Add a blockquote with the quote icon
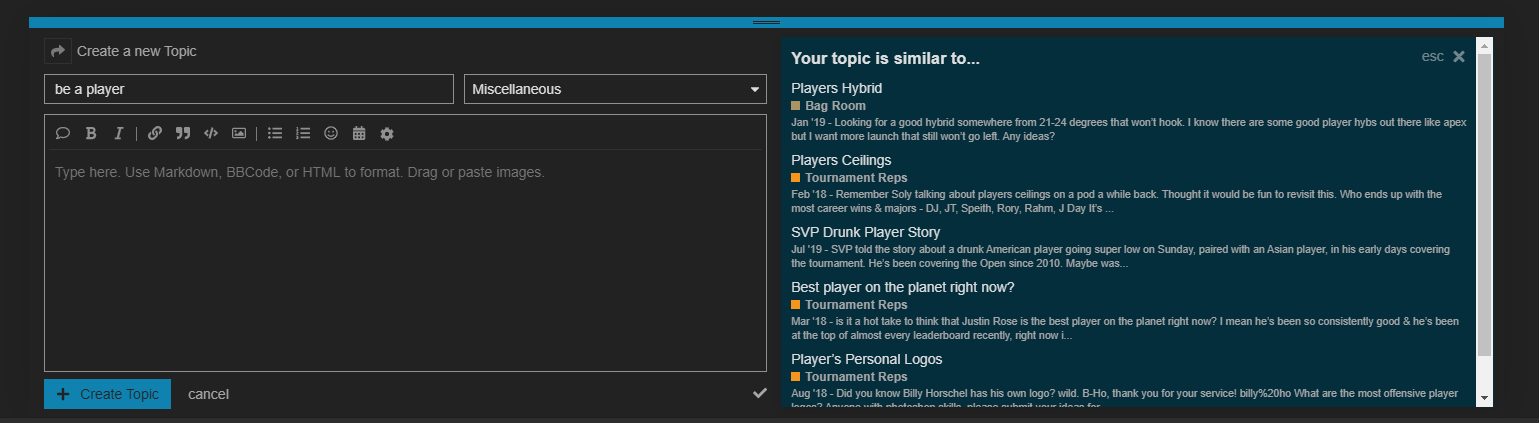Screen dimensions: 1539x423 click(183, 133)
